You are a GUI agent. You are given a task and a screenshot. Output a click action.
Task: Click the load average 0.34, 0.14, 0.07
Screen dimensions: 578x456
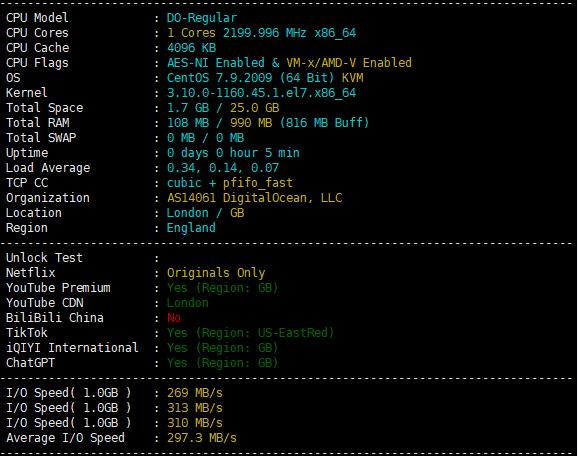coord(223,168)
